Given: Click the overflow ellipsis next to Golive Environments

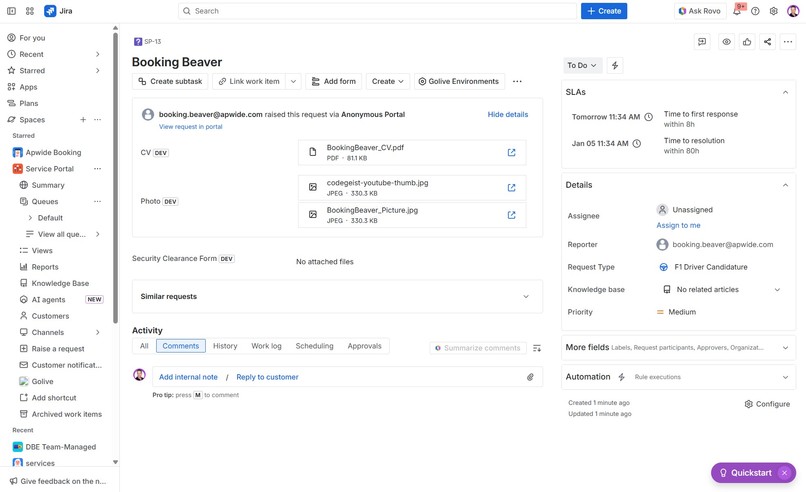Looking at the screenshot, I should 517,81.
